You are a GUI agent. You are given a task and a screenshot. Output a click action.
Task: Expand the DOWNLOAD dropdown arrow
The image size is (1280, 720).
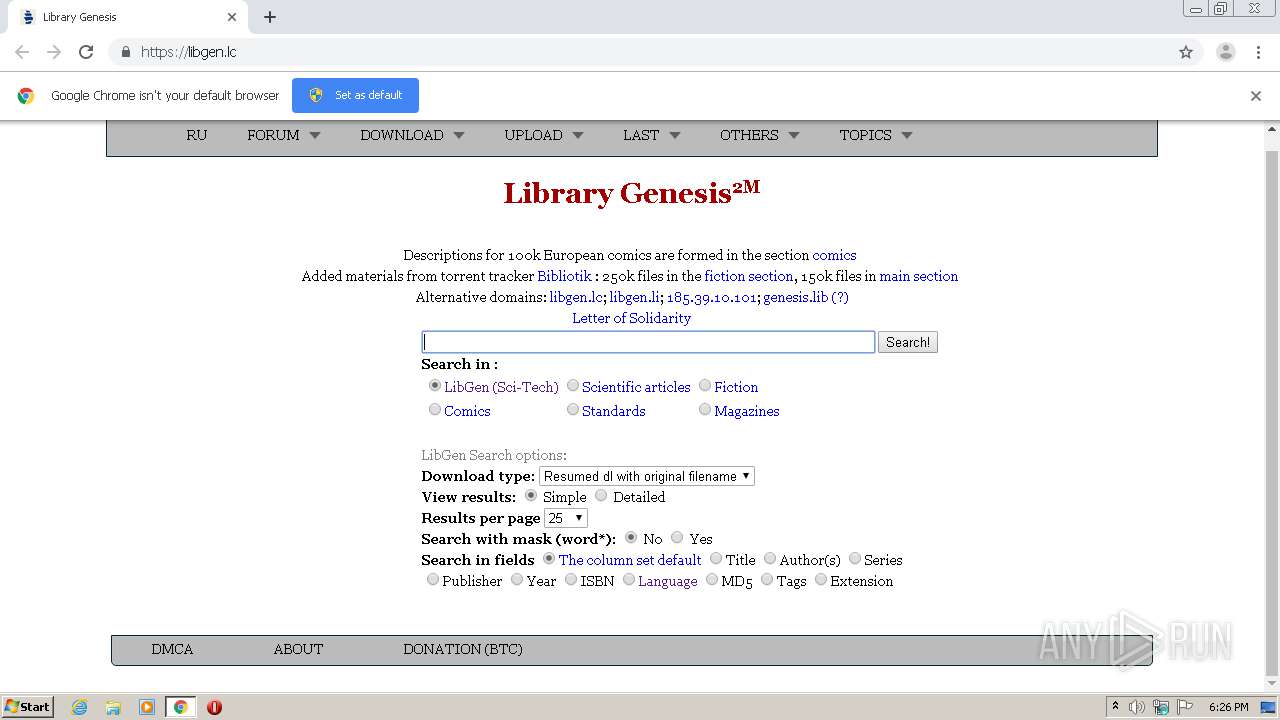[x=459, y=135]
